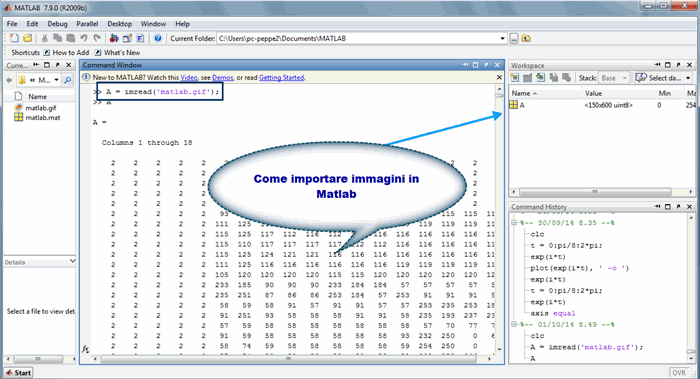Open the Edit menu

(x=32, y=24)
